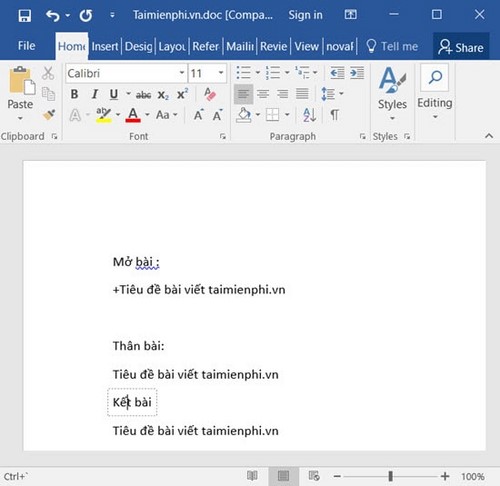Screen dimensions: 500x486
Task: Switch to the Insert tab
Action: point(105,46)
